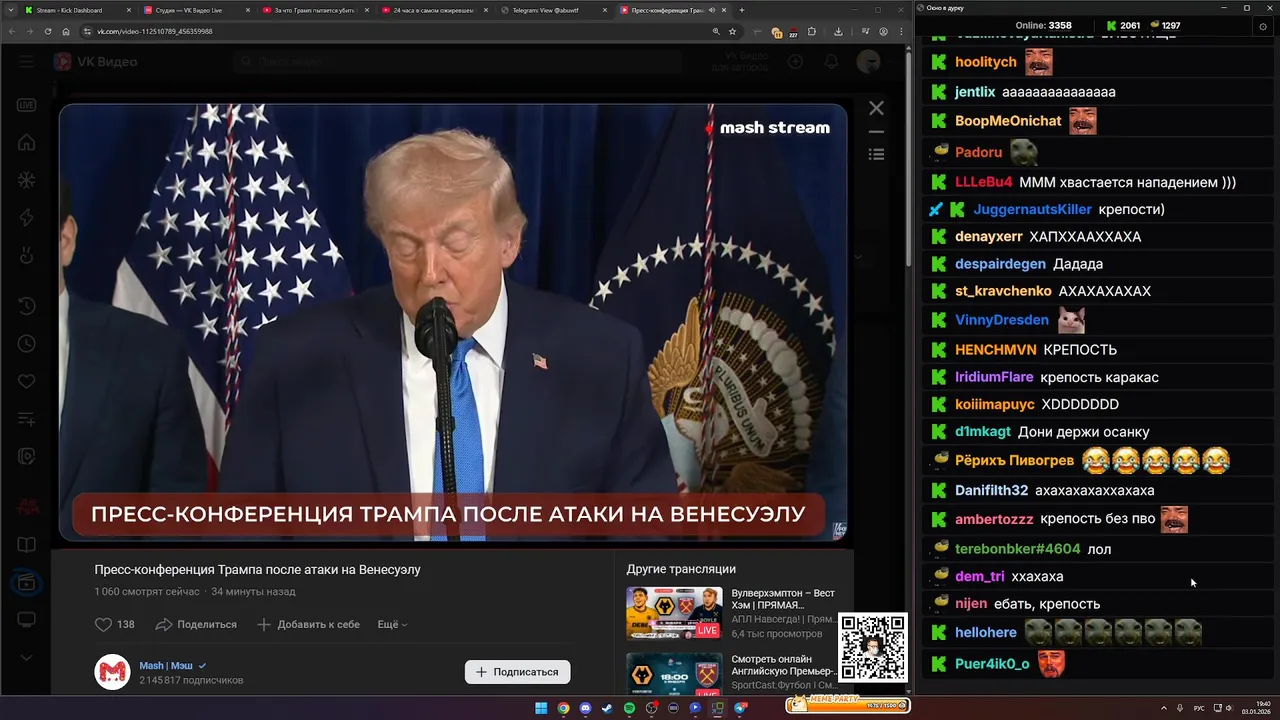The height and width of the screenshot is (720, 1280).
Task: Click the Mash channel avatar
Action: pyautogui.click(x=112, y=672)
